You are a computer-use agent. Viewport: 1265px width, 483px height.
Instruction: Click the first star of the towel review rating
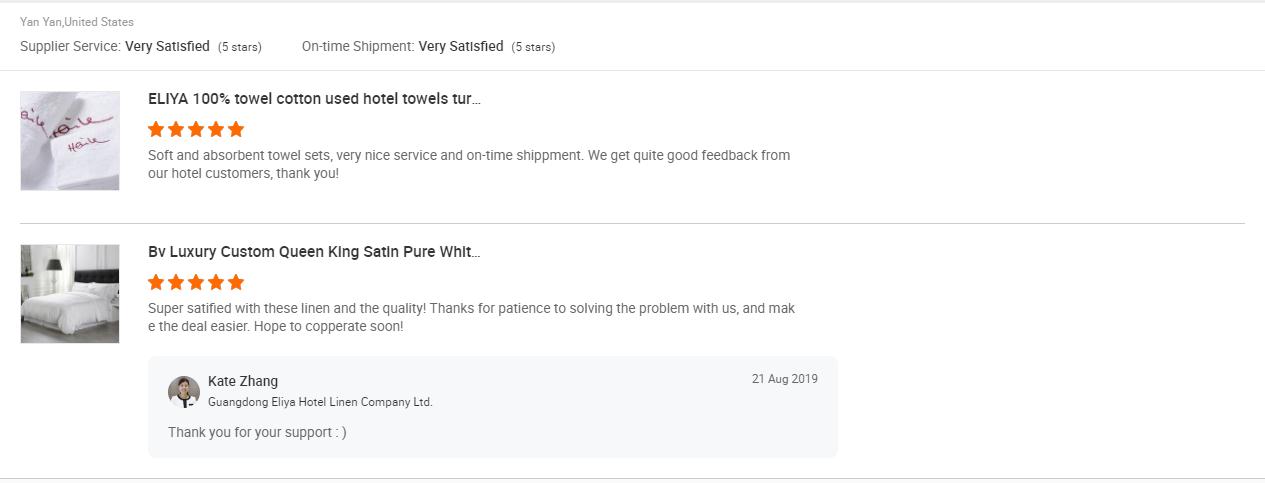(156, 129)
